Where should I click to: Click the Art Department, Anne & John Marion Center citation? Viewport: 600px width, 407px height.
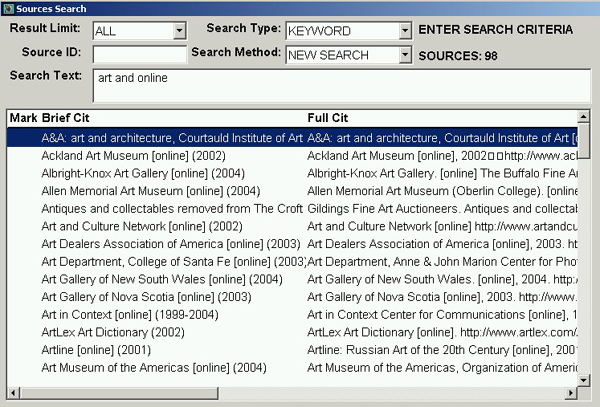pos(442,262)
